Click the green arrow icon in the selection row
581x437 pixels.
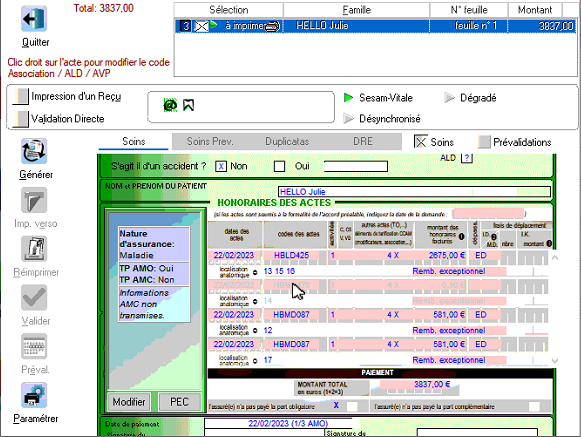(213, 25)
